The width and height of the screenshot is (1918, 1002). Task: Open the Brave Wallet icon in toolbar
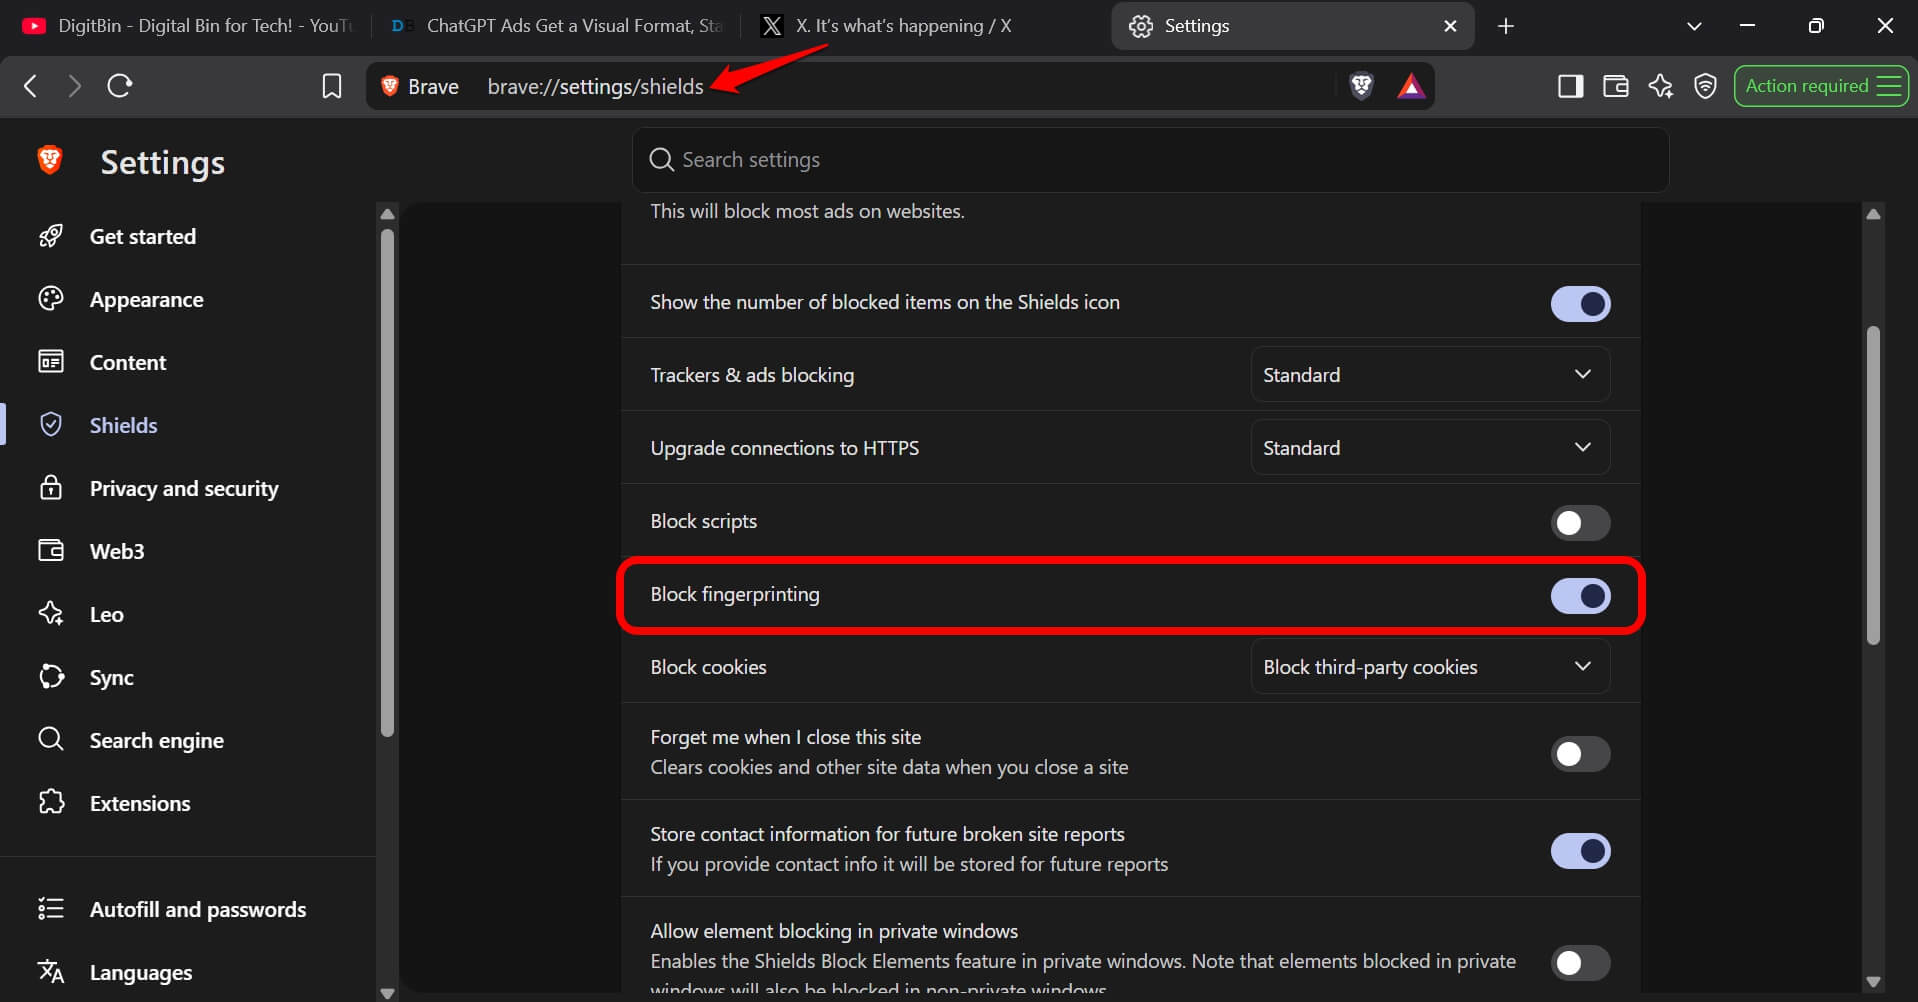point(1616,86)
